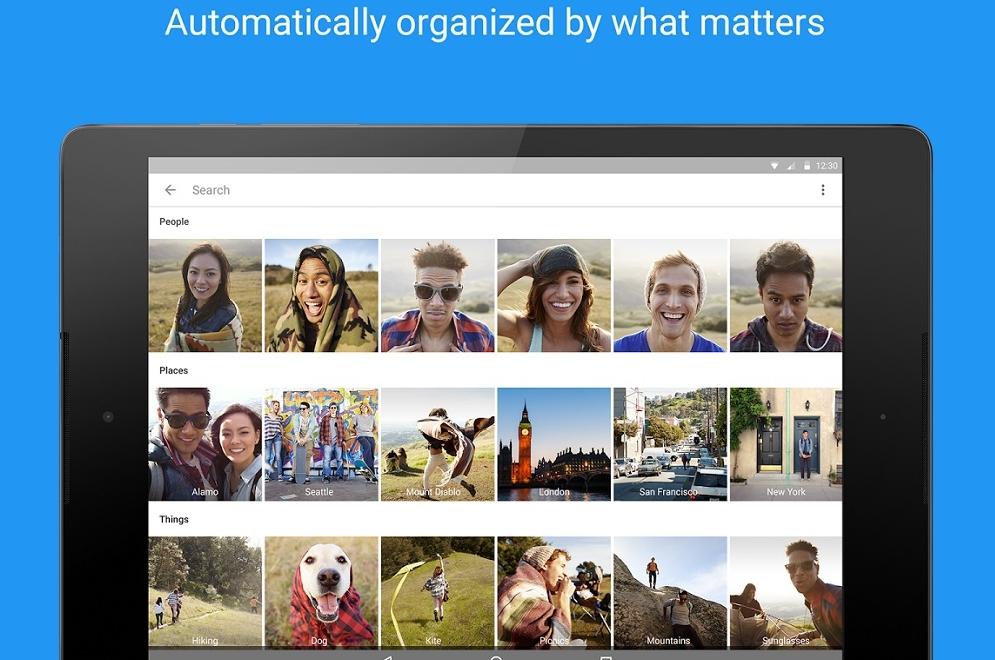Open the Kite things thumbnail
995x660 pixels.
point(438,593)
